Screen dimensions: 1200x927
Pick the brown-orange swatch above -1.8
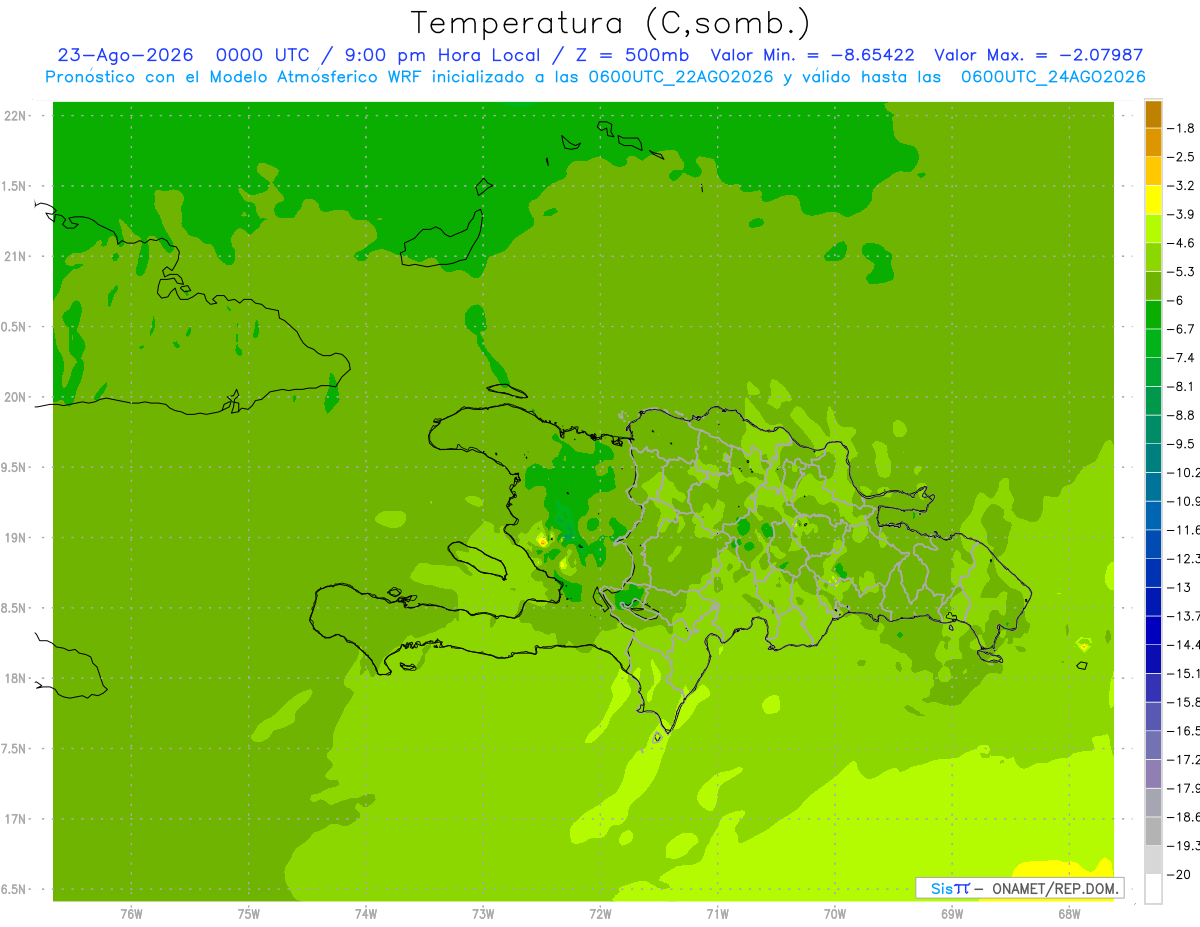(x=1153, y=114)
